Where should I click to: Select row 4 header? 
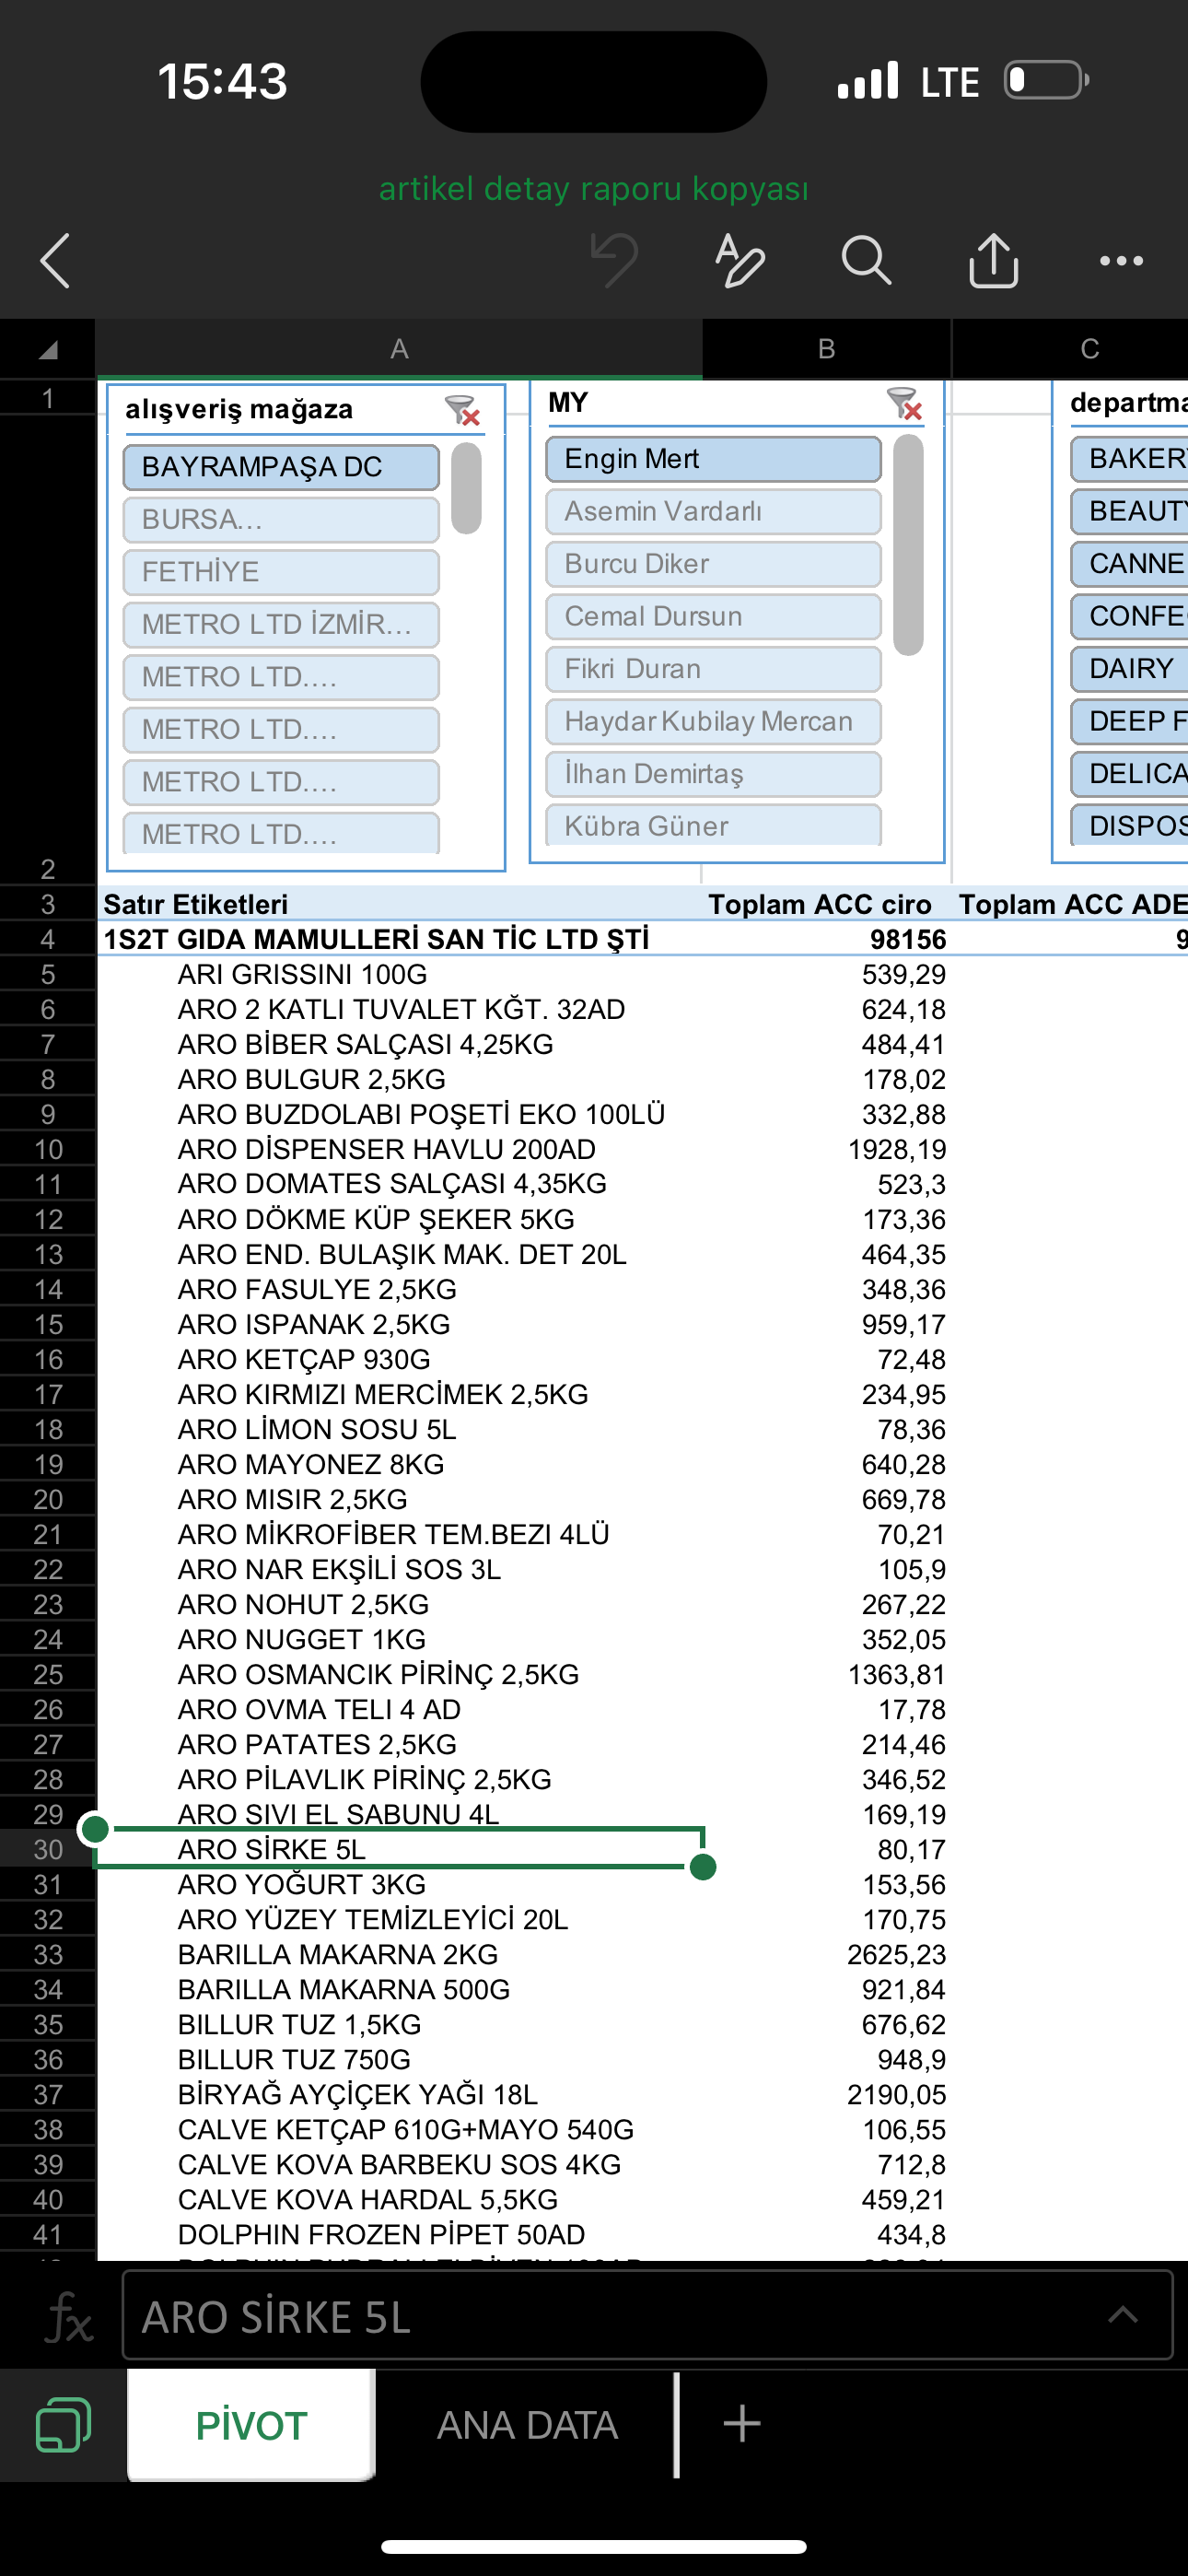[x=48, y=940]
